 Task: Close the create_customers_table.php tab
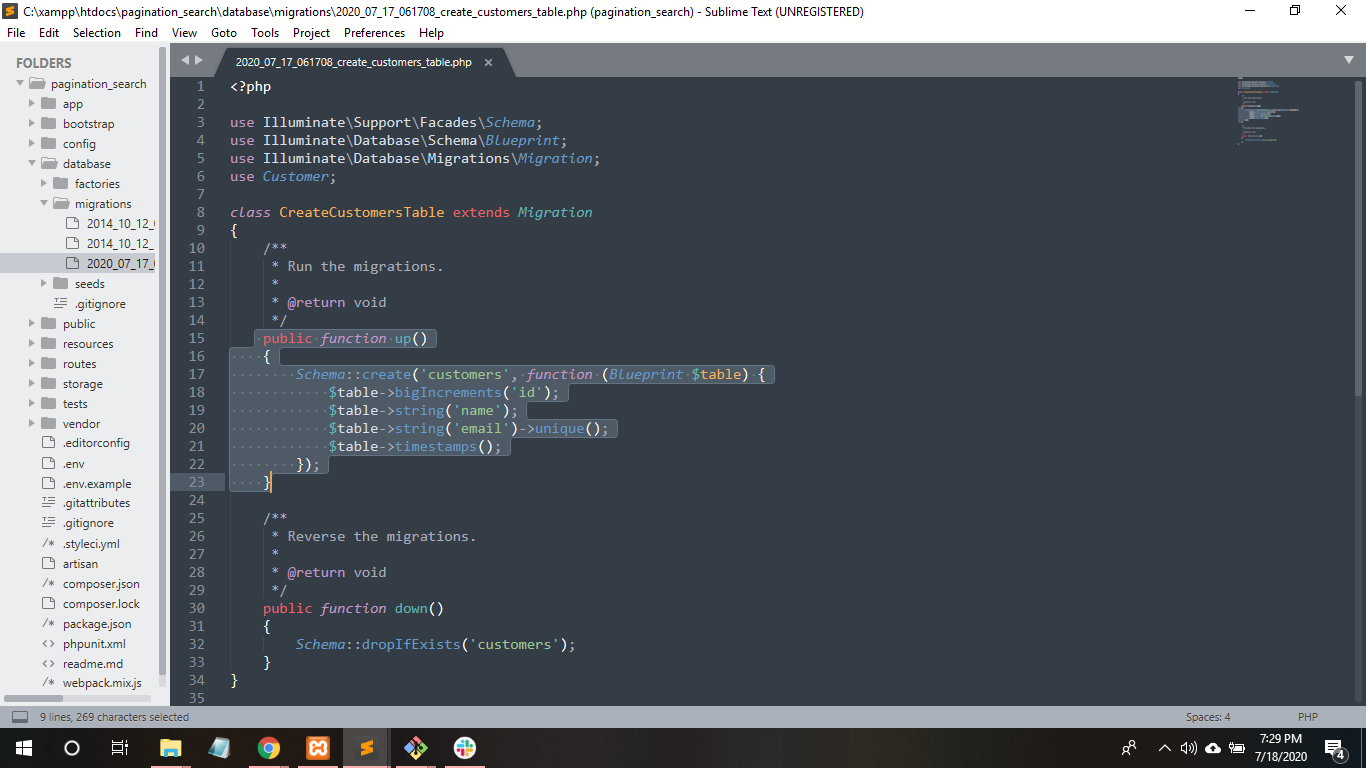point(488,62)
